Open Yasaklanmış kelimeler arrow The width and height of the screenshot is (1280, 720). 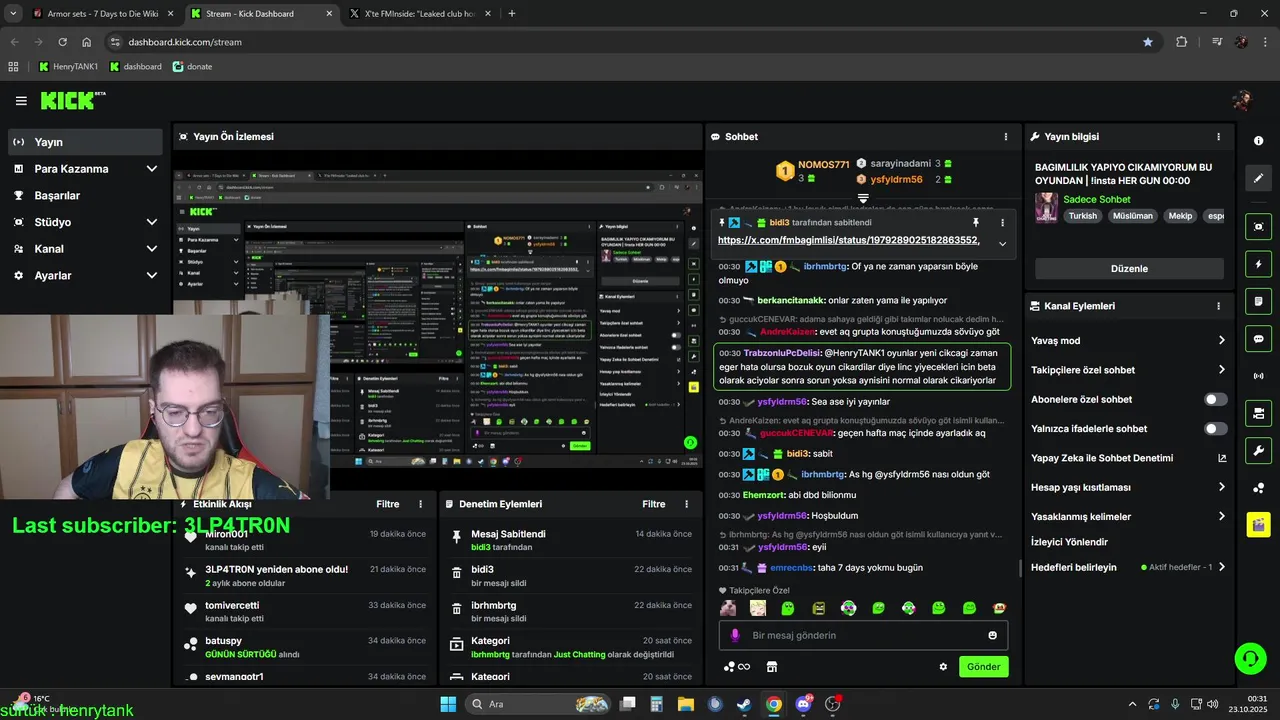coord(1221,516)
